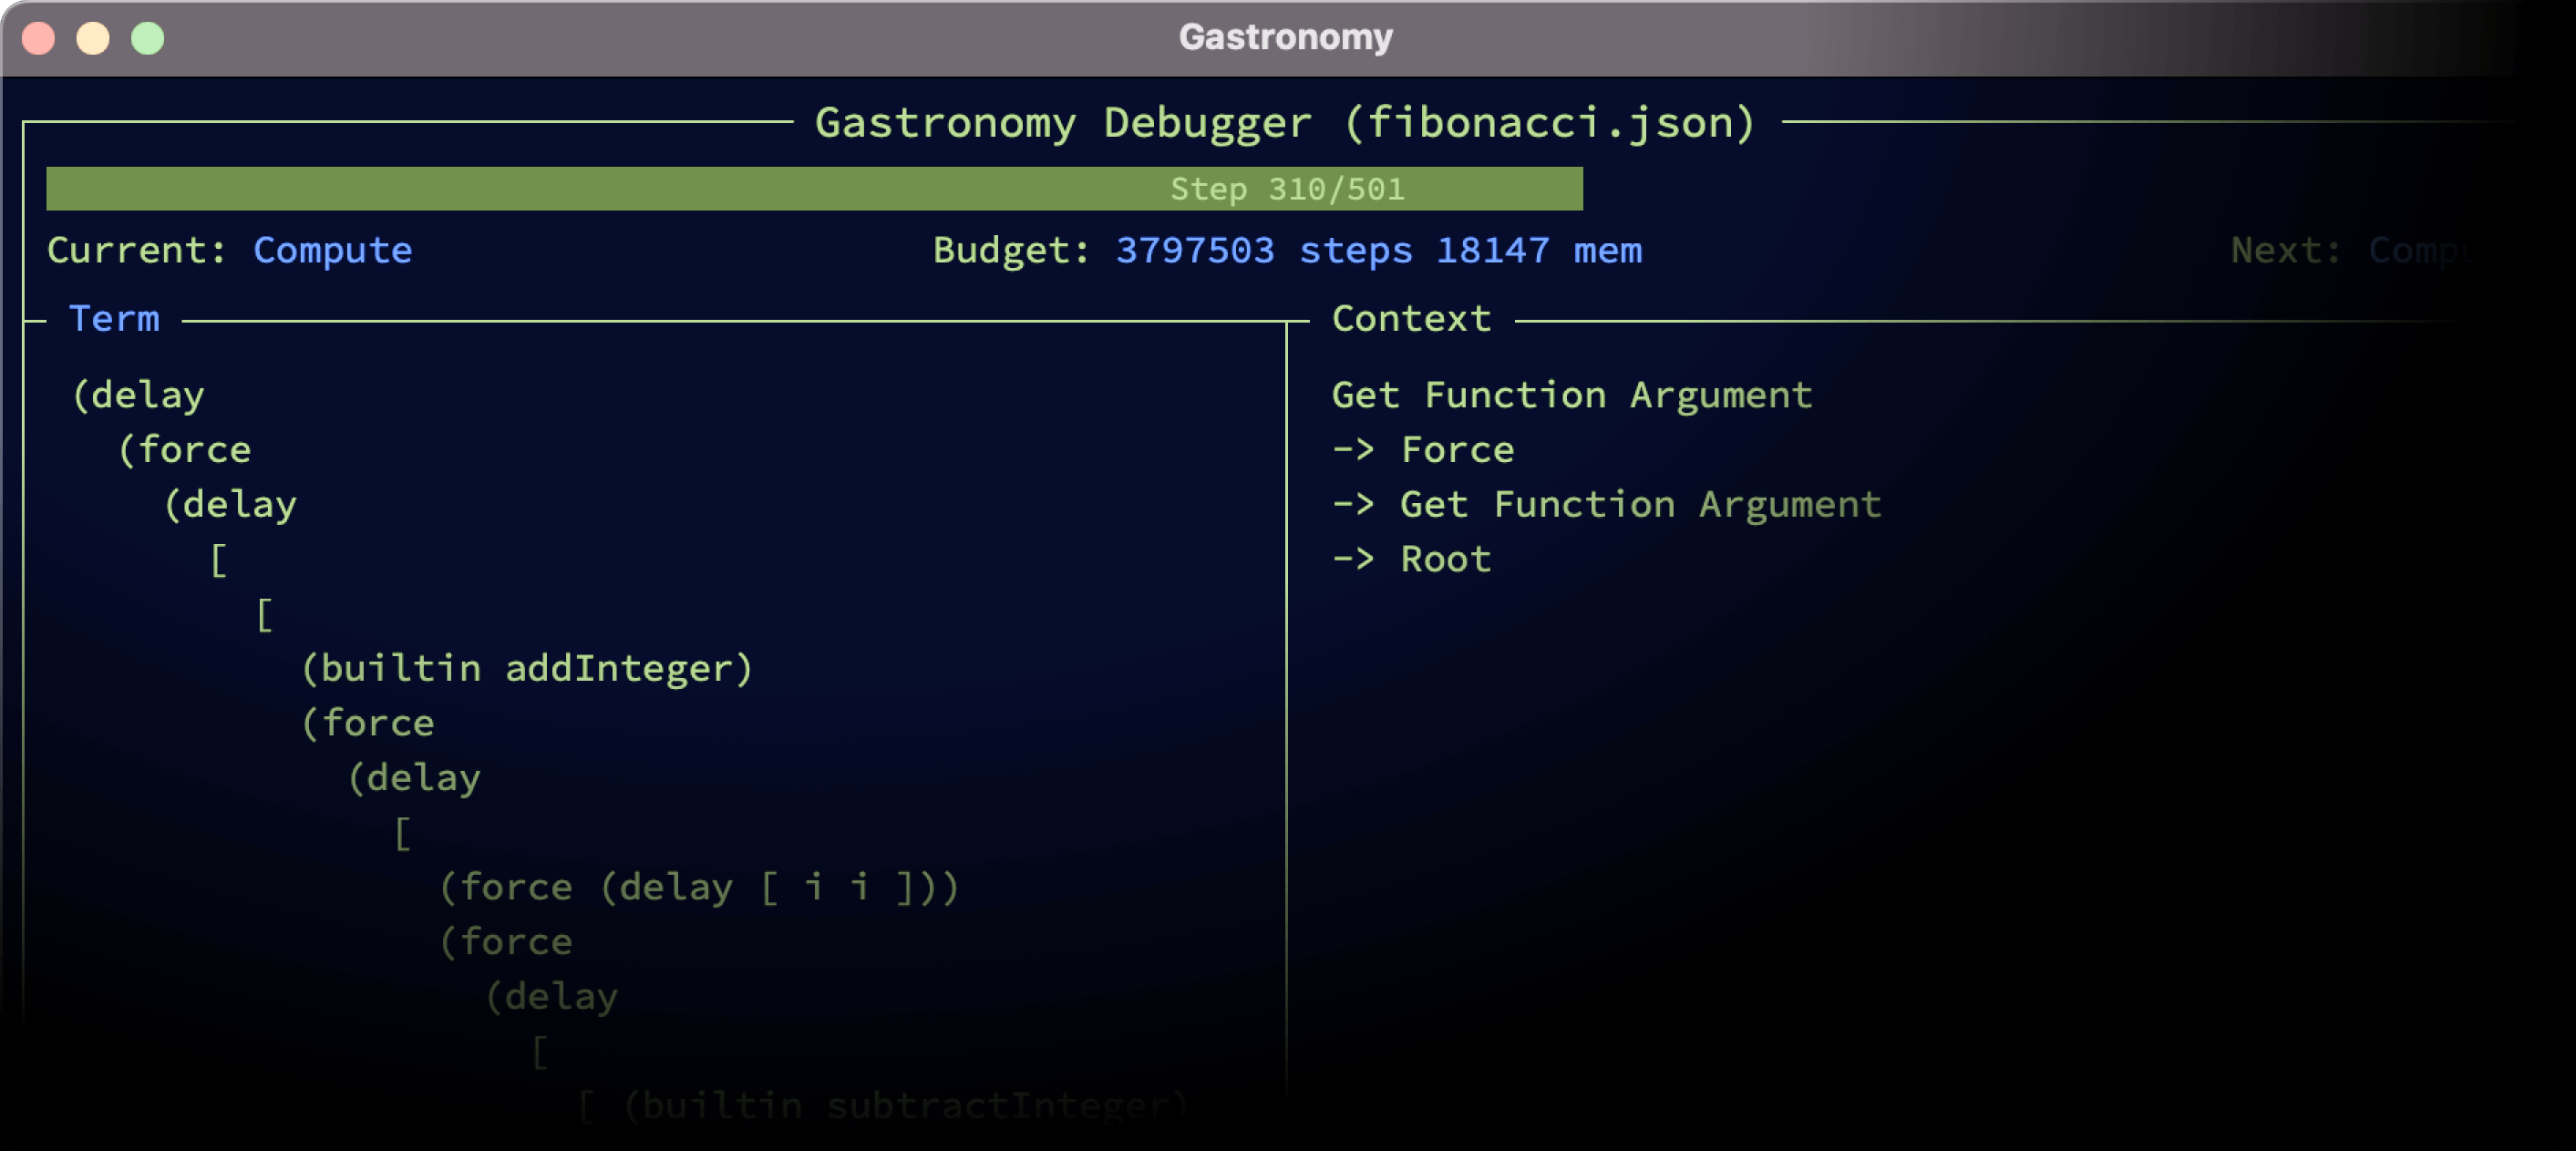Select the Context panel title
The image size is (2576, 1151).
pos(1411,319)
